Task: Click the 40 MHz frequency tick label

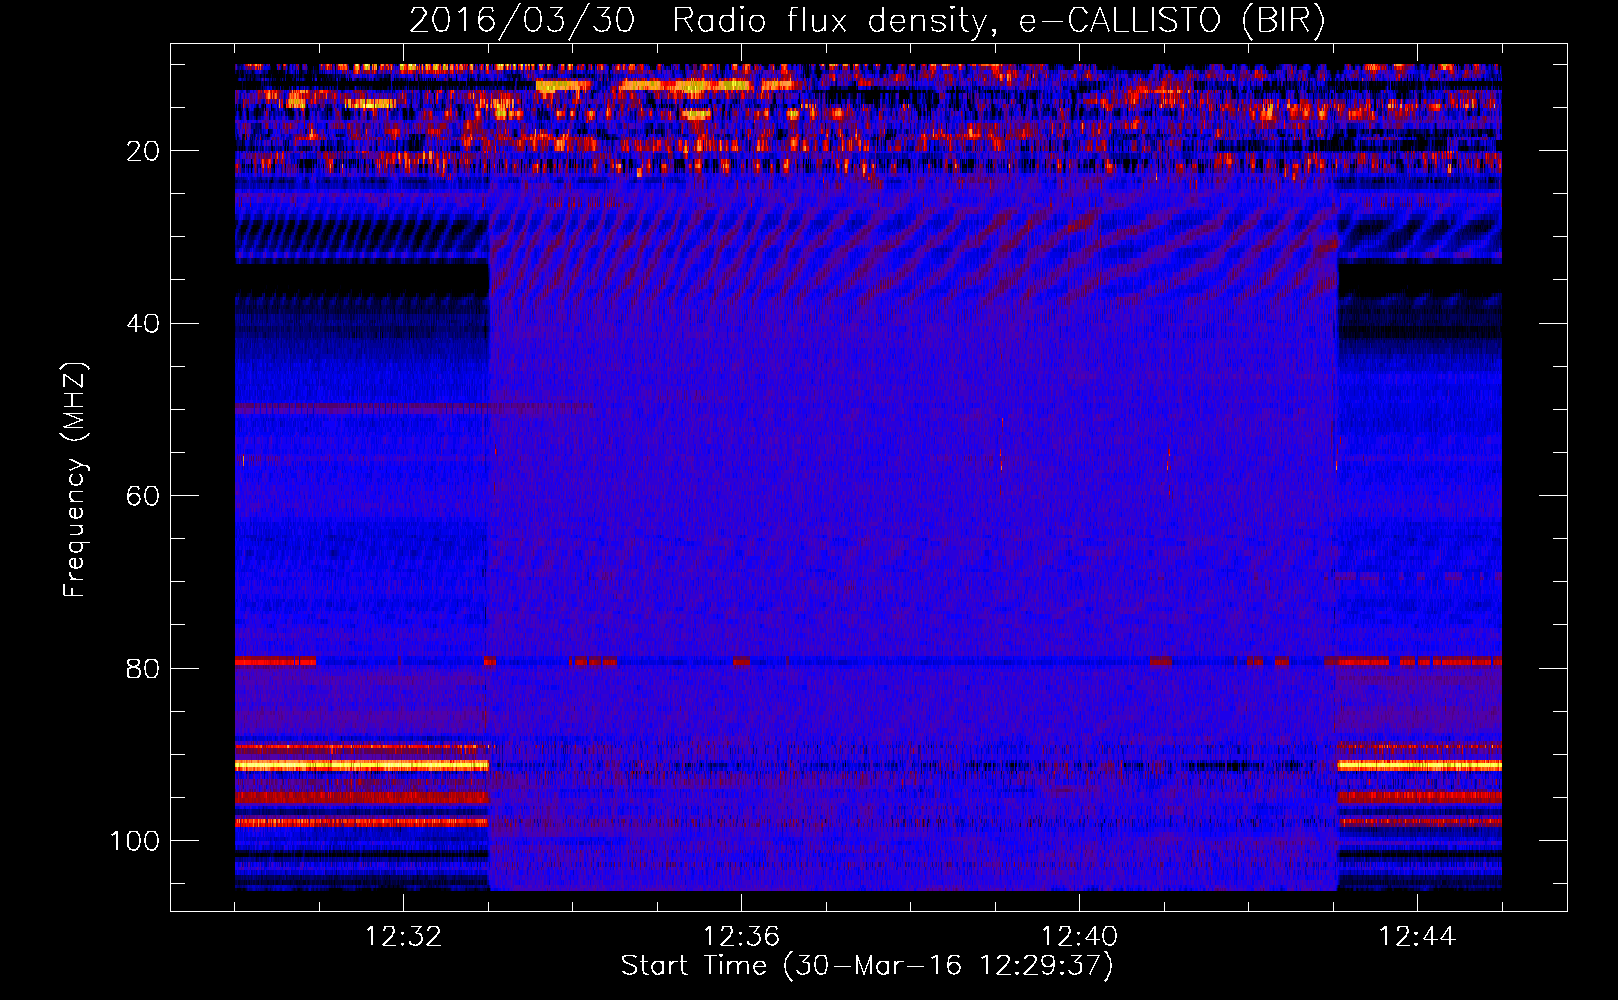Action: (x=144, y=324)
